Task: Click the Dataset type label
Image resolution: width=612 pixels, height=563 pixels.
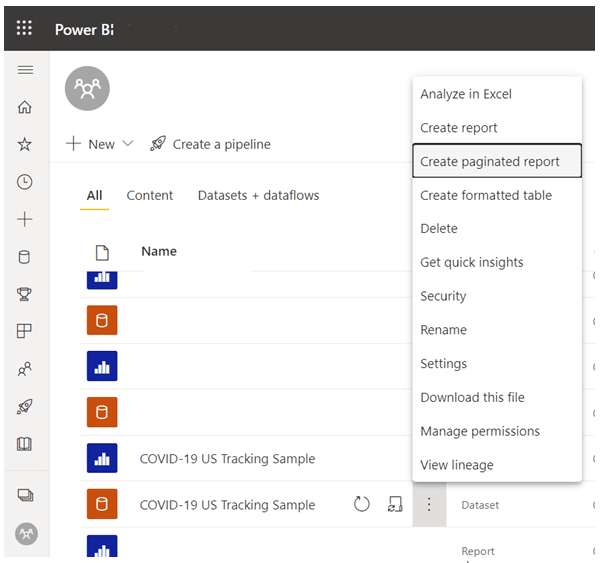Action: pos(480,505)
